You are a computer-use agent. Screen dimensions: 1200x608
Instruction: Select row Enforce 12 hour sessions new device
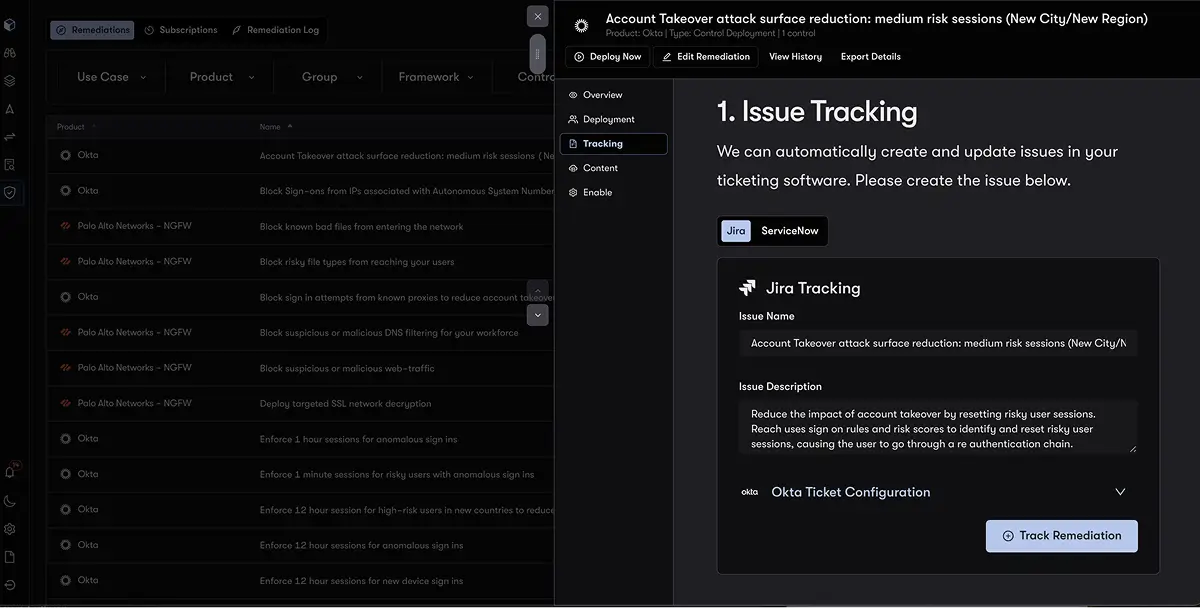click(300, 581)
